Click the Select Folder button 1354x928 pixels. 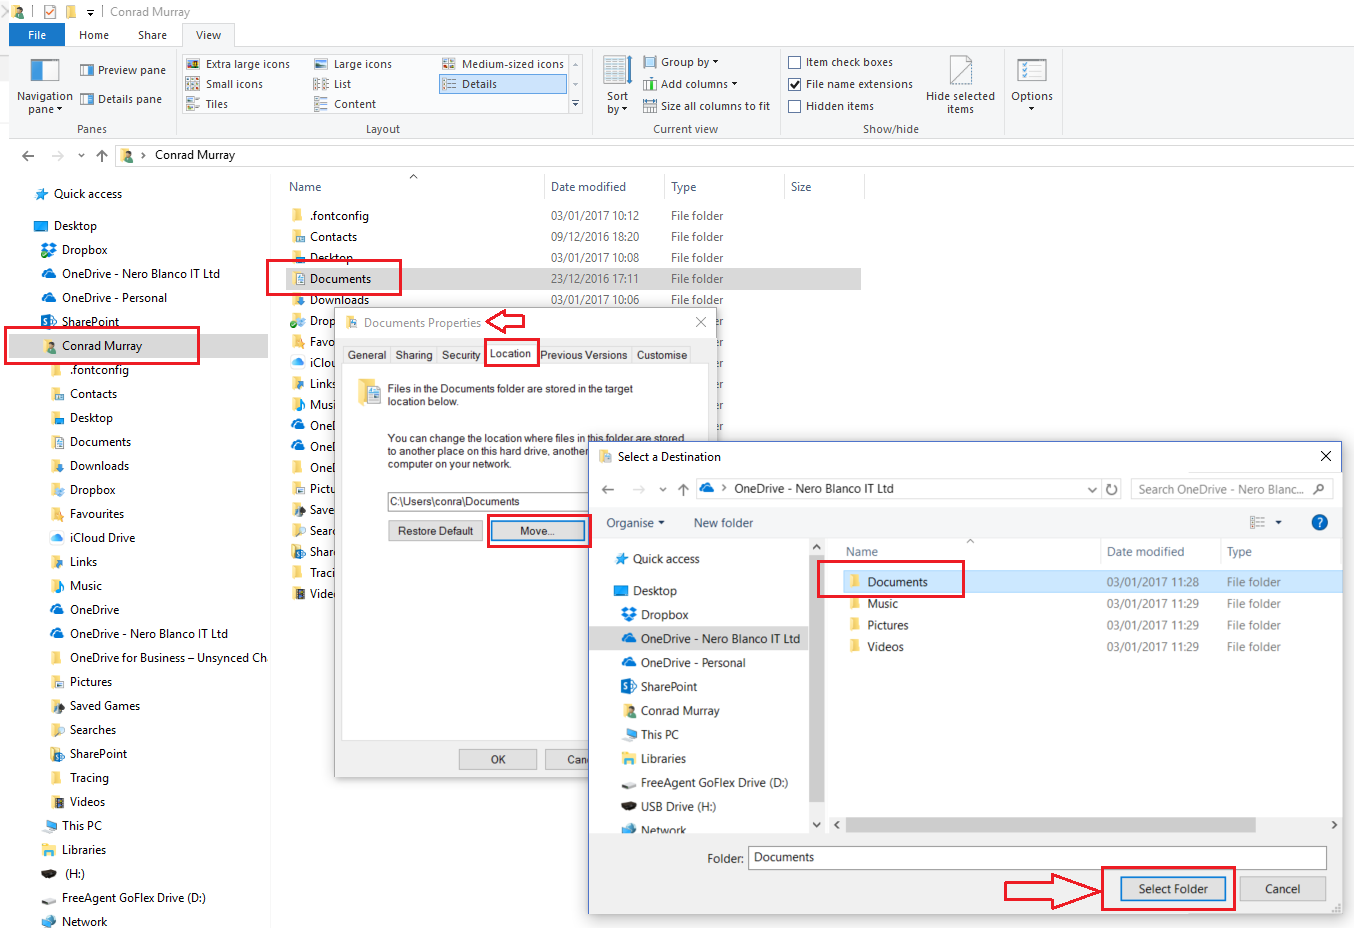tap(1173, 889)
